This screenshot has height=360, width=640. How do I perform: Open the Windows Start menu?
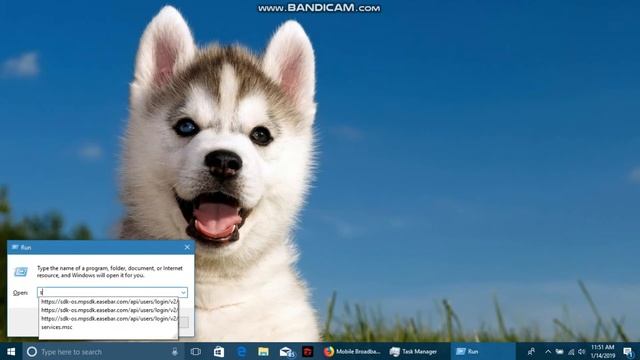tap(11, 351)
